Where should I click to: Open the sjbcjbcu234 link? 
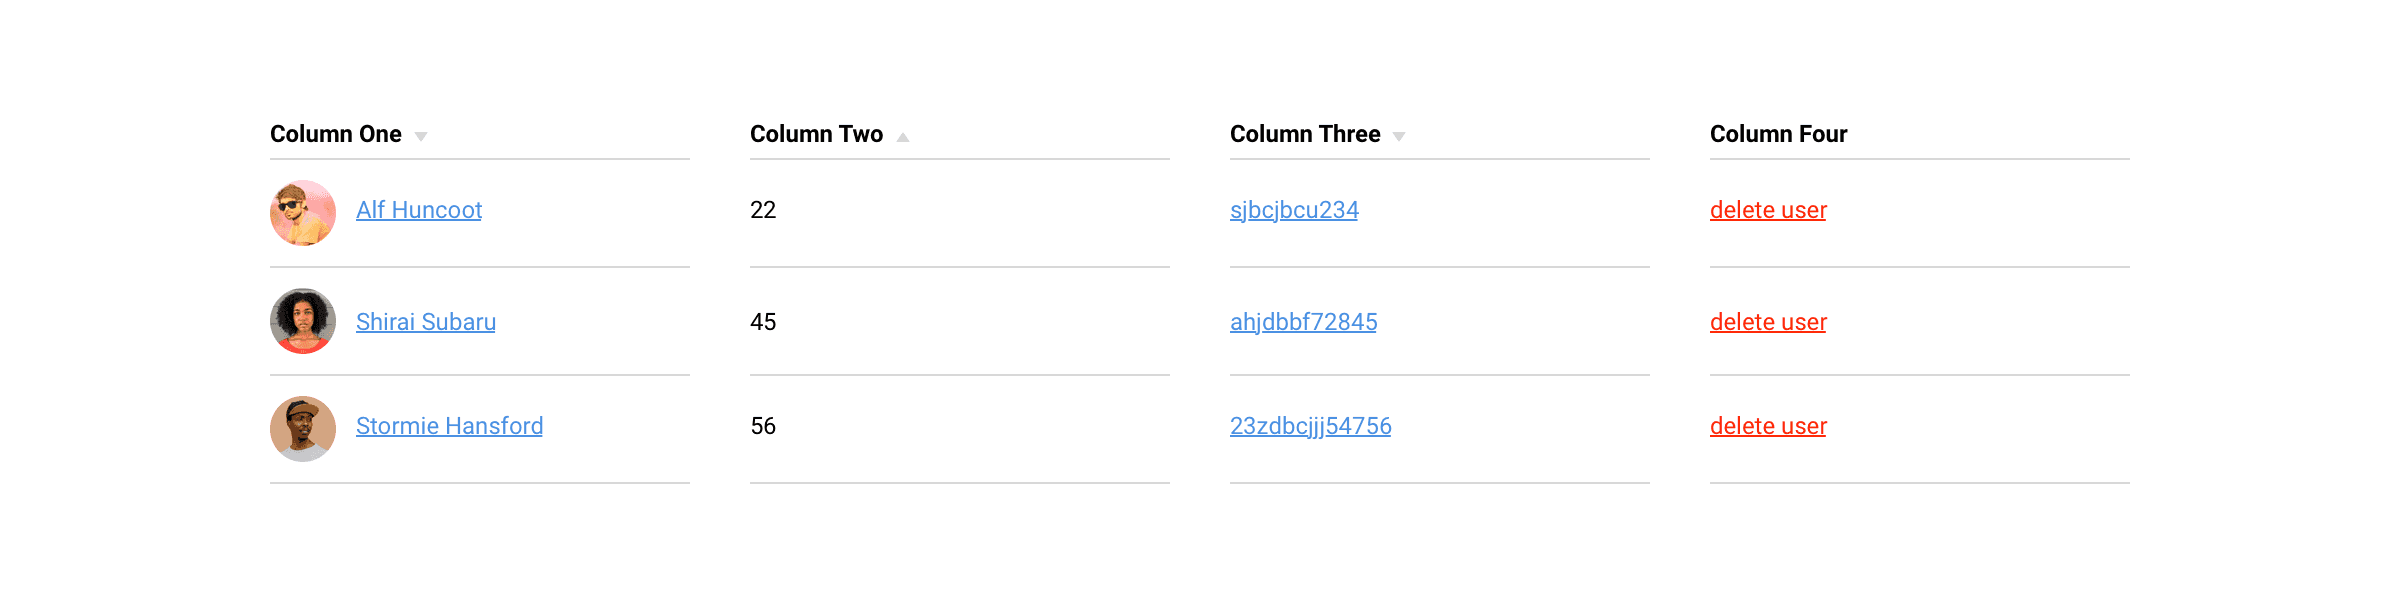coord(1294,210)
